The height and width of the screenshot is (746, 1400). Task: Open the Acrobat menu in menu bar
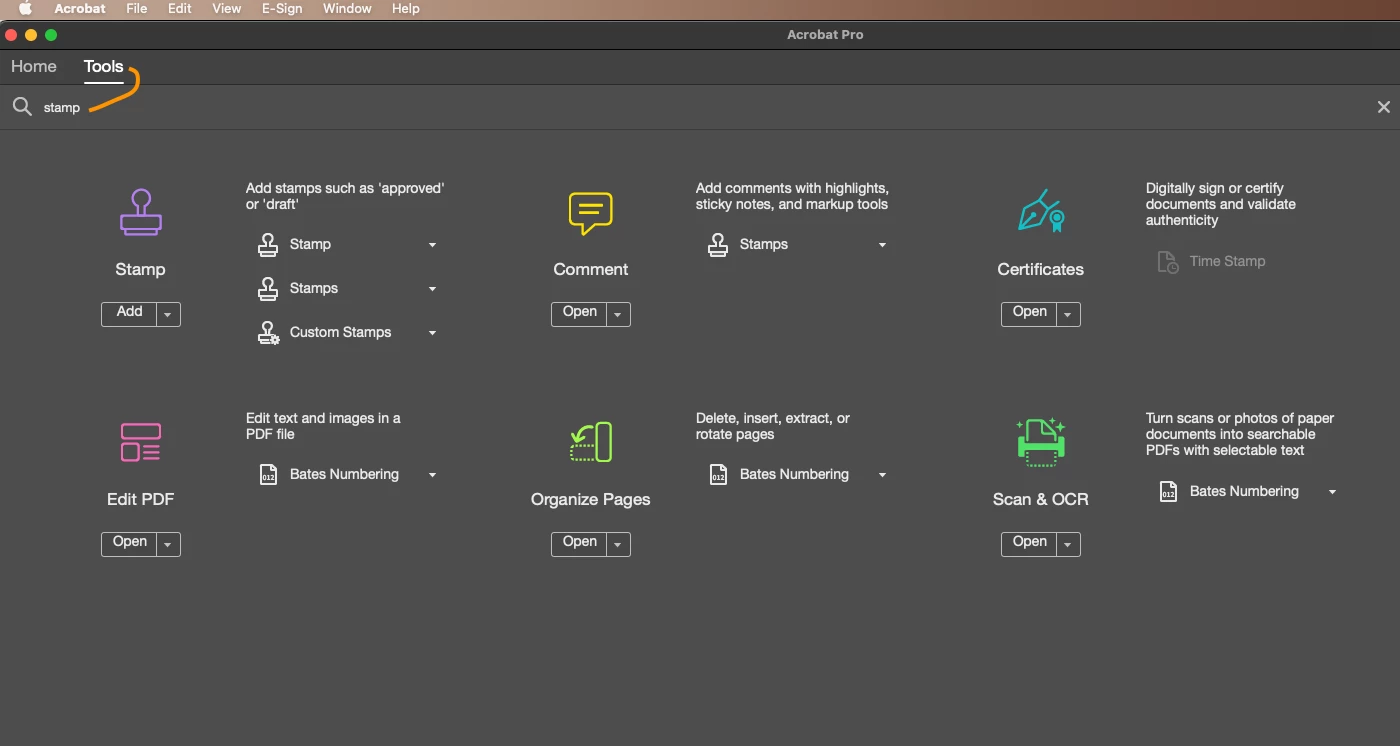pyautogui.click(x=80, y=8)
